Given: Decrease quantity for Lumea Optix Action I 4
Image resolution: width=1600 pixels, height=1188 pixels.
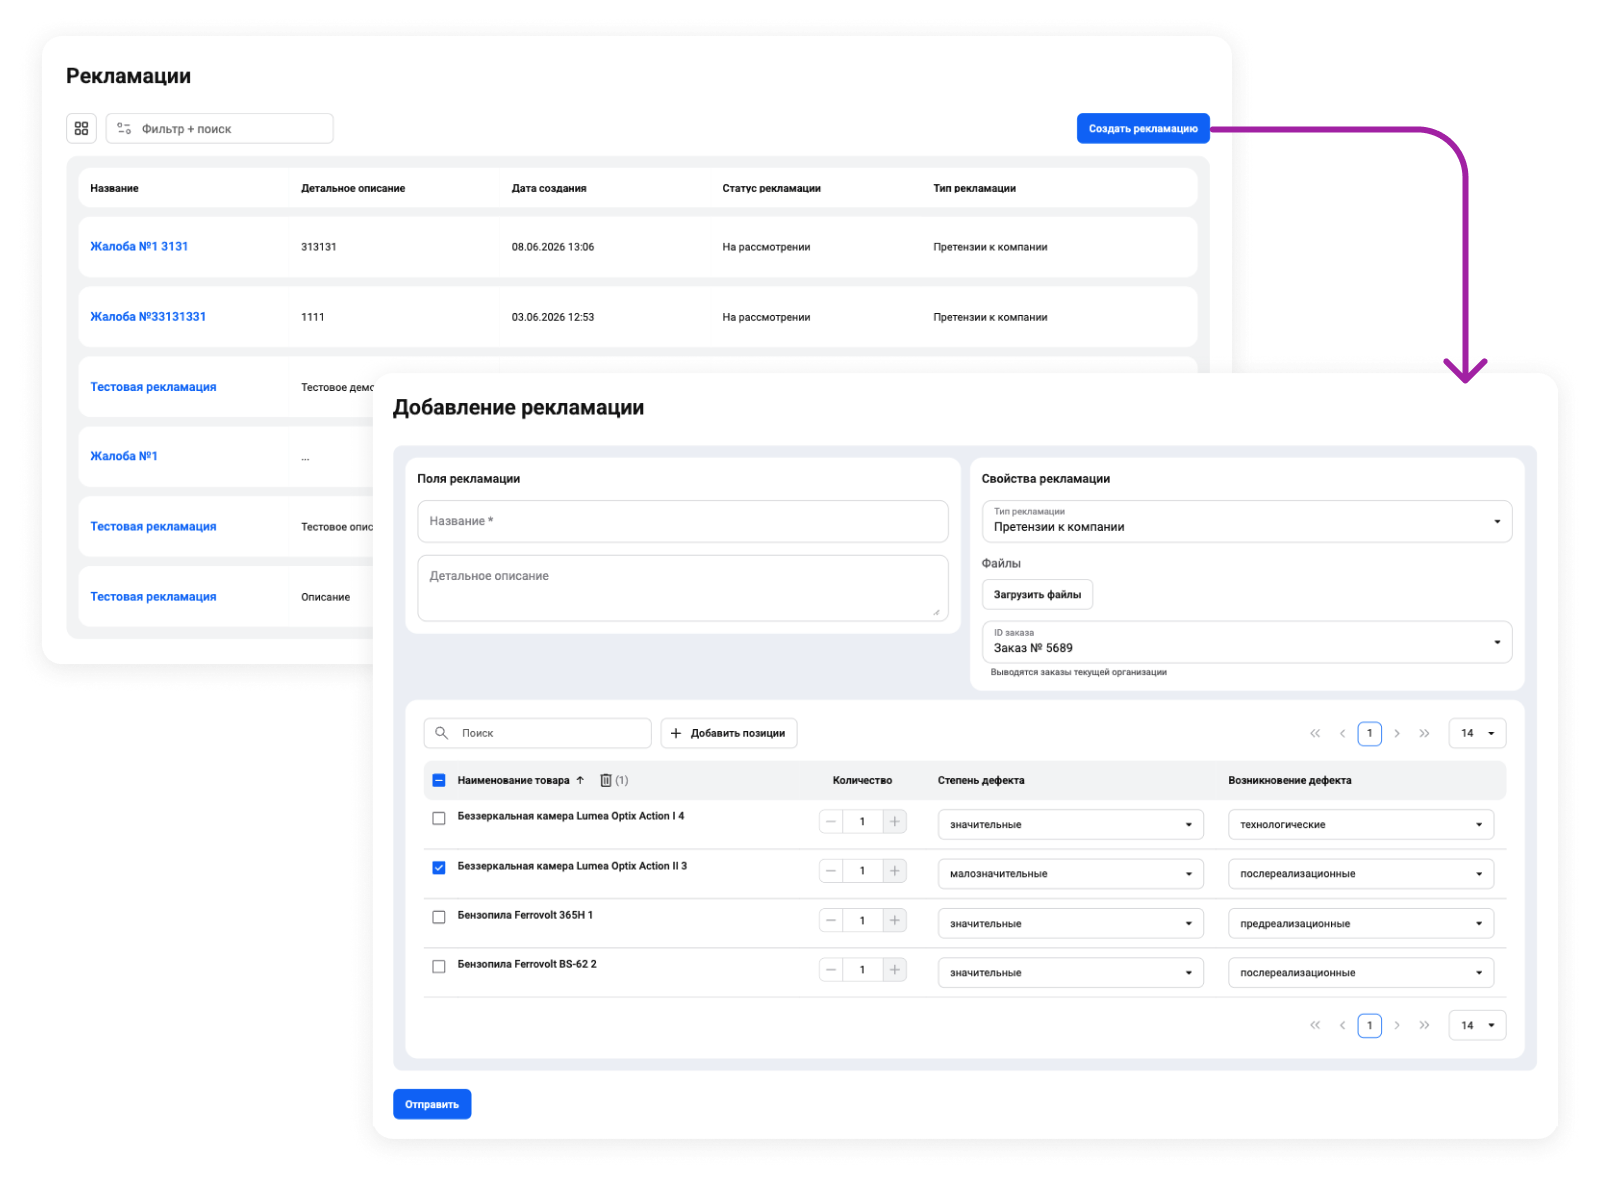Looking at the screenshot, I should coord(831,821).
